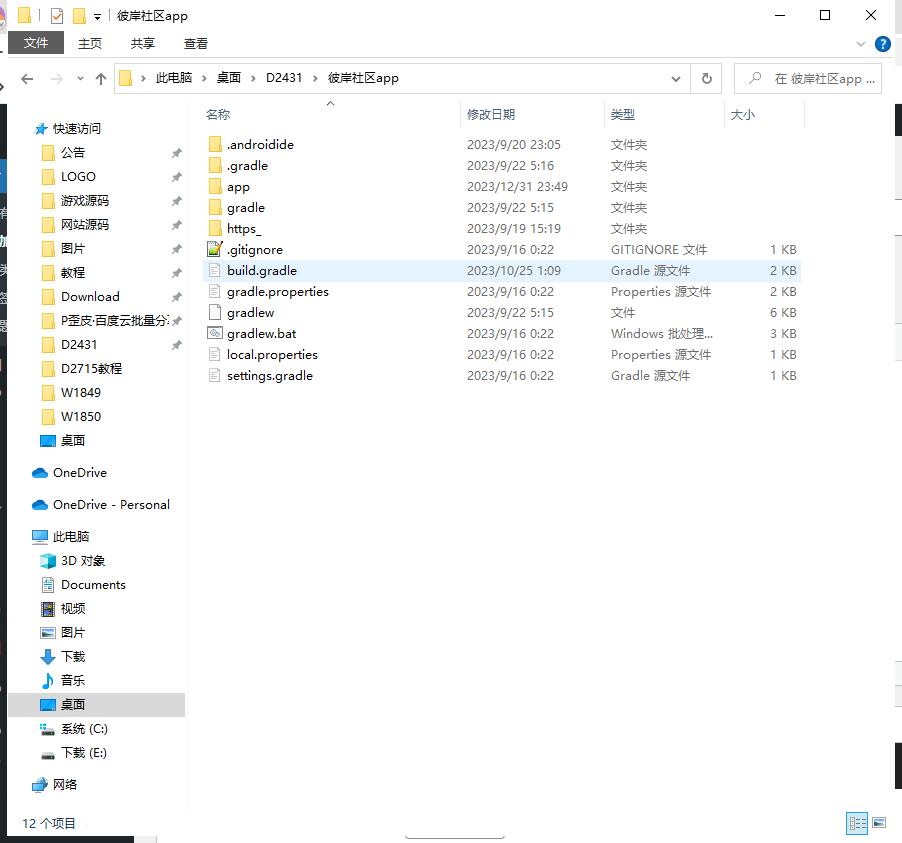Sort by 大小 column header
This screenshot has width=902, height=843.
[765, 115]
